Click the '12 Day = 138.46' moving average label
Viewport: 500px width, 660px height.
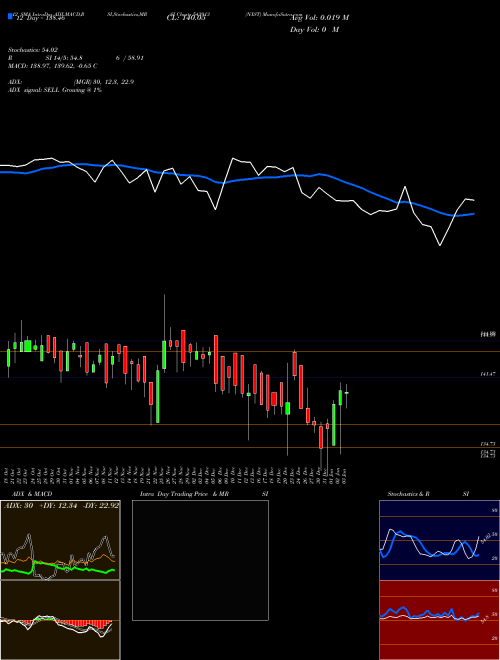click(x=40, y=18)
